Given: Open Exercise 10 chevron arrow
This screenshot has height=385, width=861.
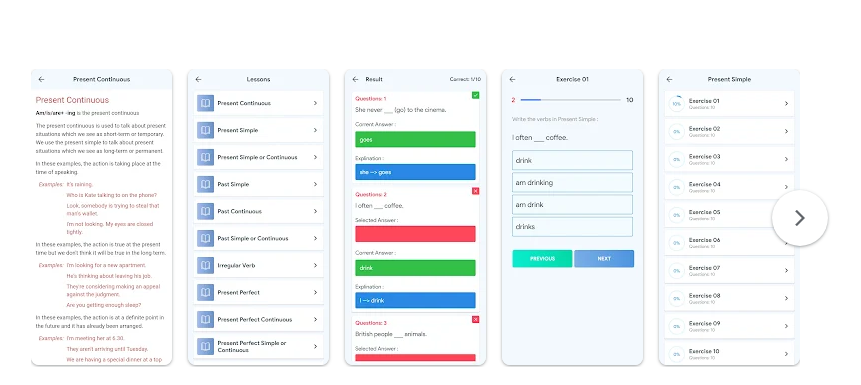Looking at the screenshot, I should [x=786, y=354].
